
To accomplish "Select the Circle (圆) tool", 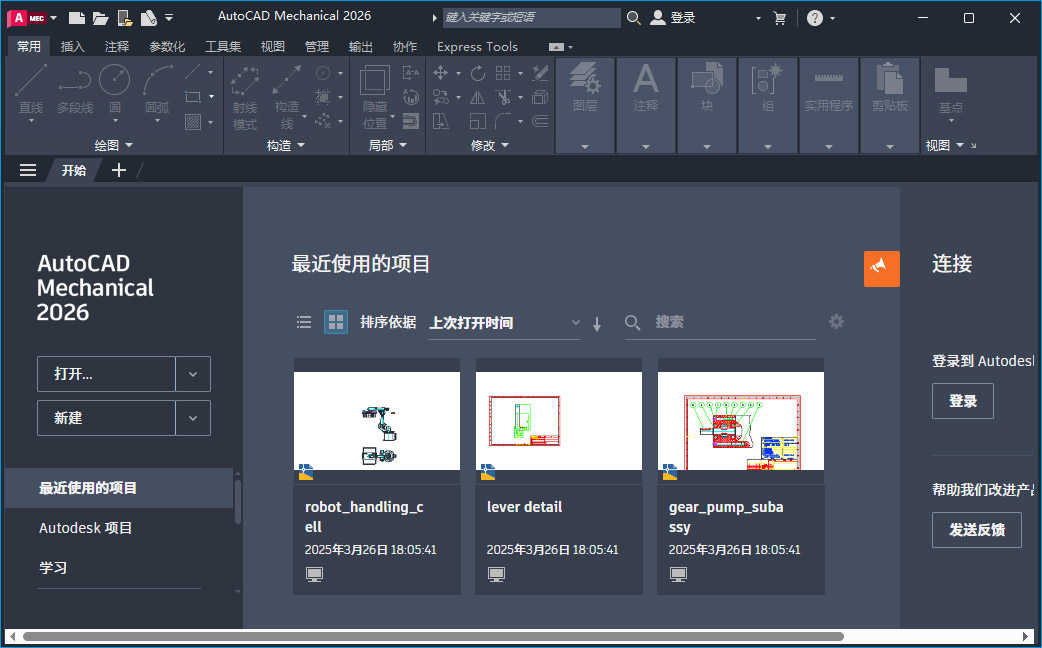I will [x=114, y=85].
